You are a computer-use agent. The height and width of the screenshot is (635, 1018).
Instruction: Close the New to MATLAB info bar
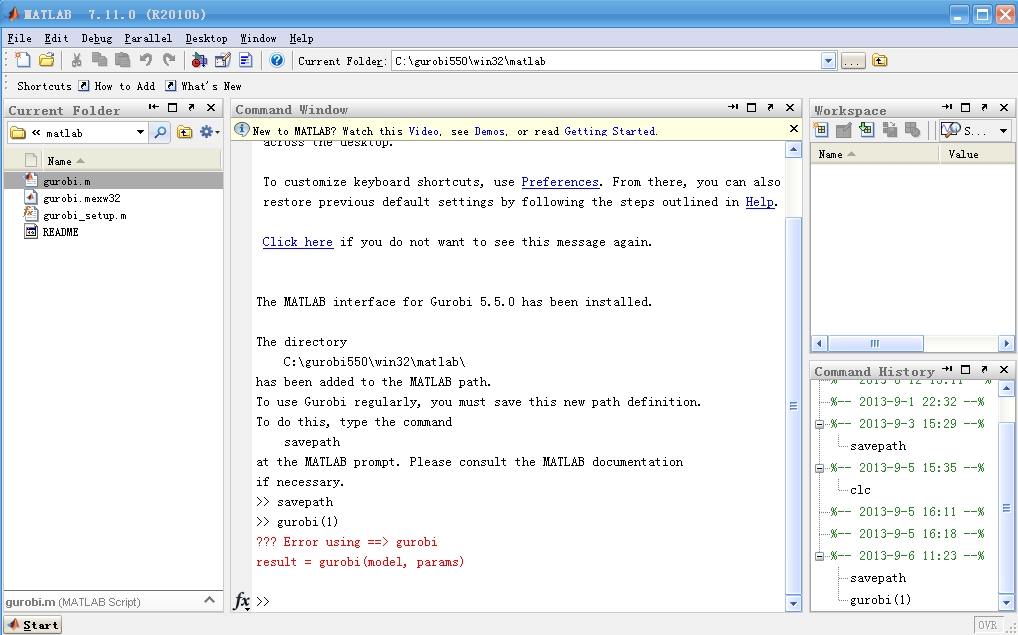point(793,129)
